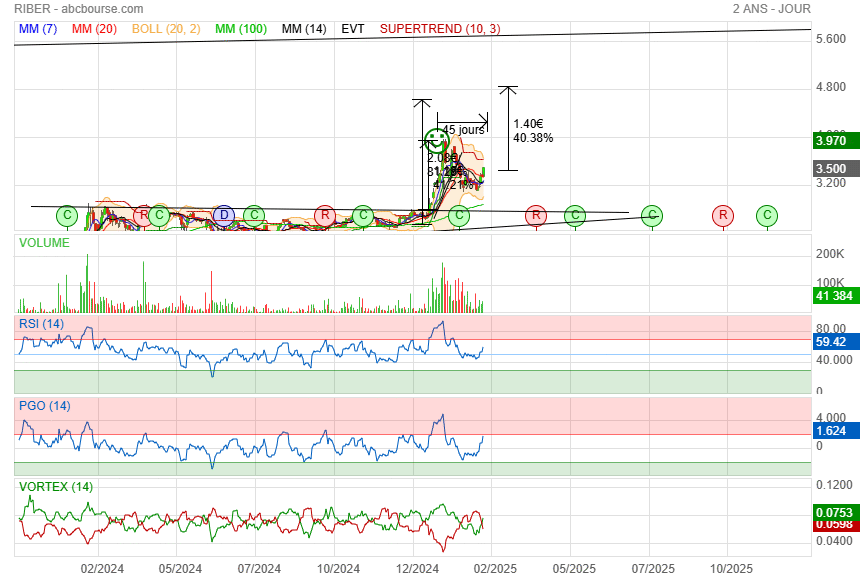Select the R marker between 02/2025 and 05/2025
The image size is (860, 579).
point(536,215)
